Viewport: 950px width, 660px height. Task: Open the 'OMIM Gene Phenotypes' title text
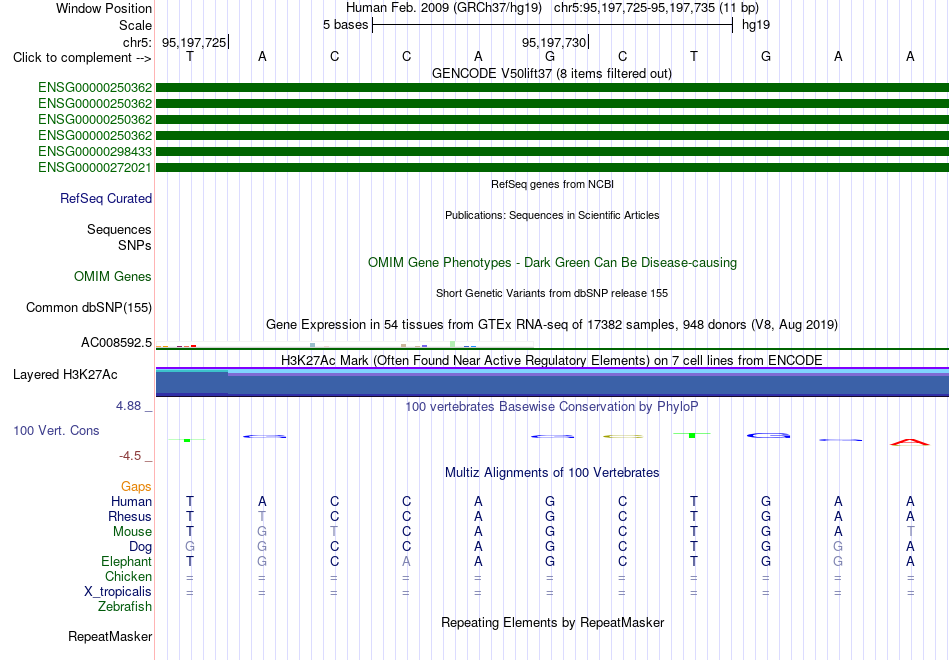tap(552, 262)
